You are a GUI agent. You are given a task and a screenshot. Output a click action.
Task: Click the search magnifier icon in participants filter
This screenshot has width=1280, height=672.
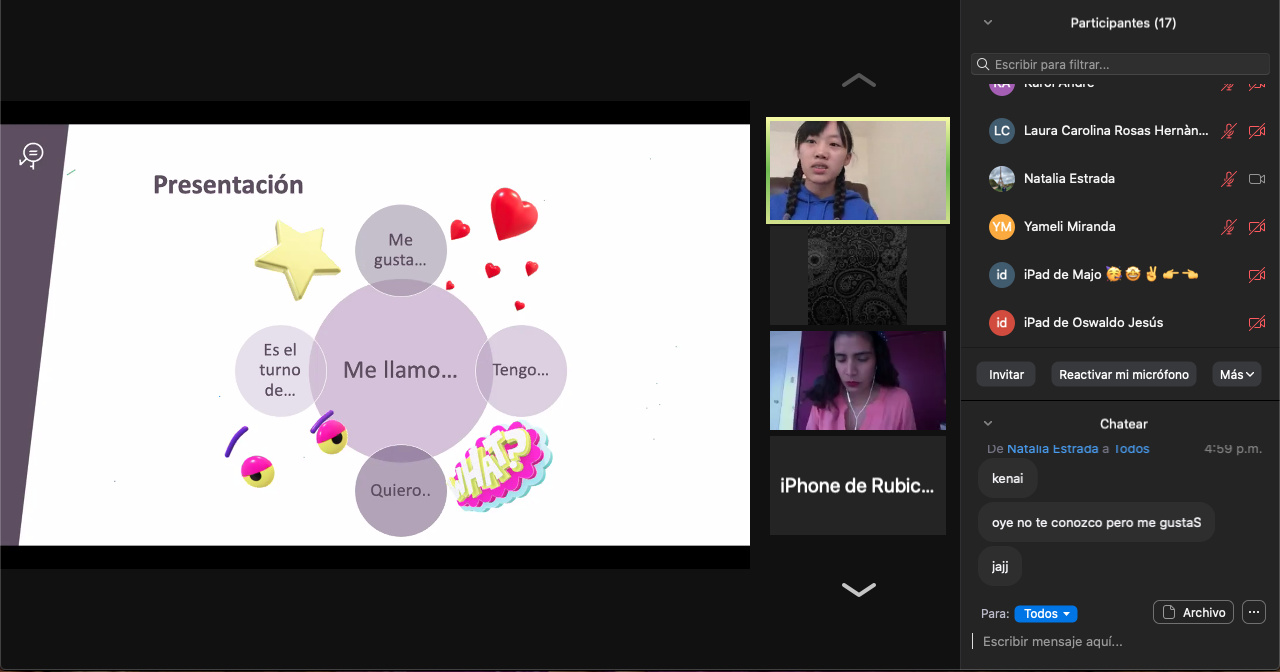pyautogui.click(x=983, y=64)
